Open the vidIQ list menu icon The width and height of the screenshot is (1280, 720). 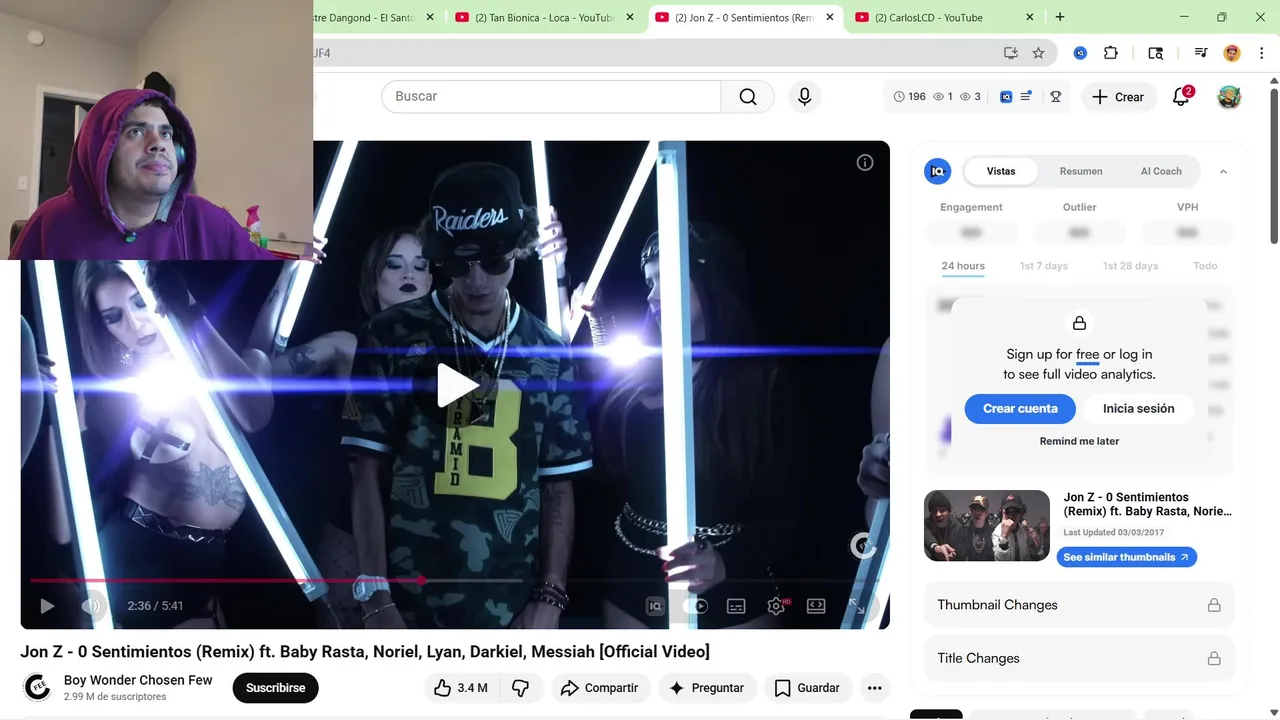coord(1026,97)
